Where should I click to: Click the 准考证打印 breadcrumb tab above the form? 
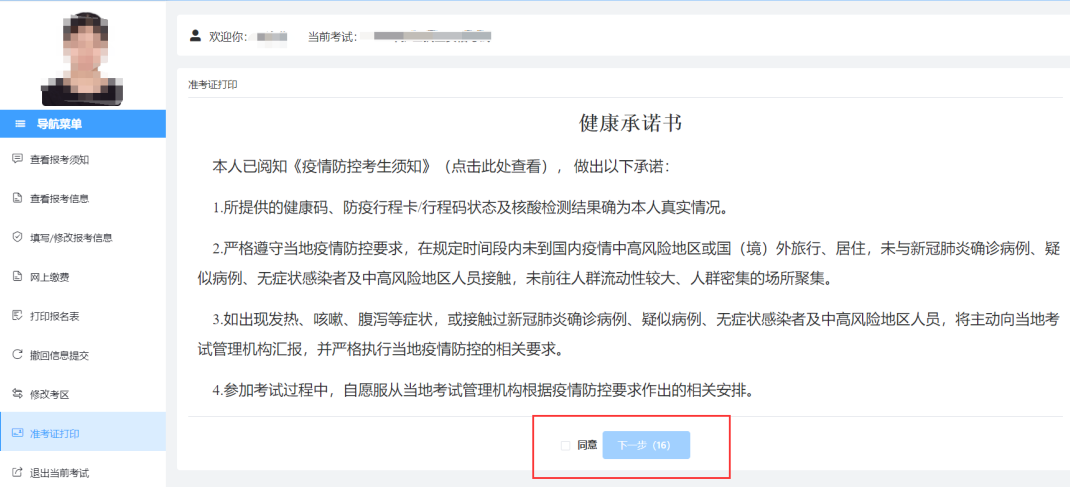click(213, 85)
